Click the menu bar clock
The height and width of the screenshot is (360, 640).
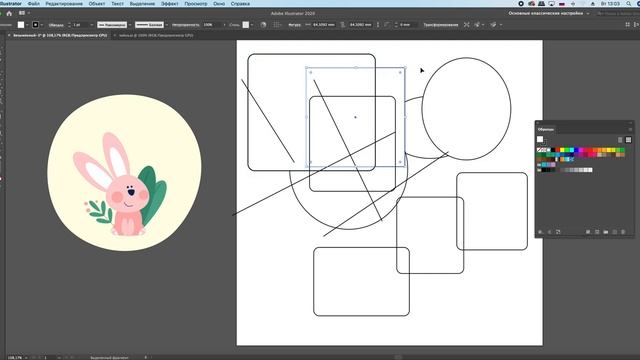pyautogui.click(x=610, y=4)
